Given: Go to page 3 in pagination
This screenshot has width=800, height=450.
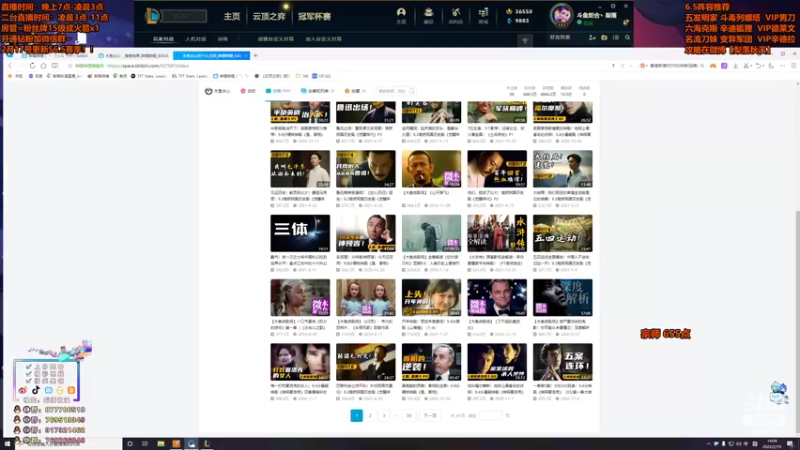Looking at the screenshot, I should [x=384, y=415].
